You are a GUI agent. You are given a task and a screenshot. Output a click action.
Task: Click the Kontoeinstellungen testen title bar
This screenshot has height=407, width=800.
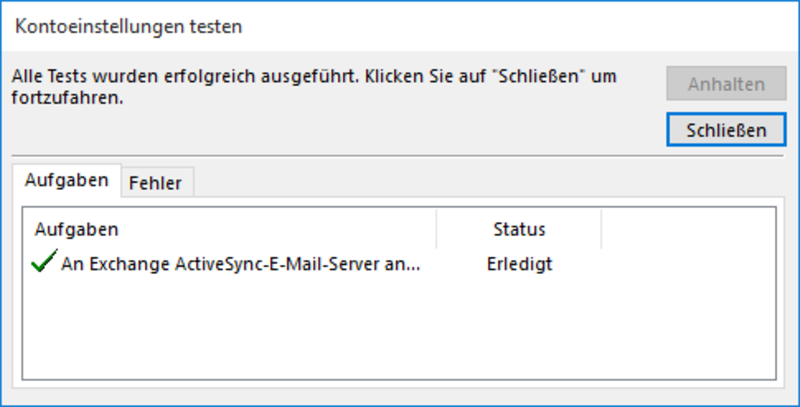click(400, 26)
